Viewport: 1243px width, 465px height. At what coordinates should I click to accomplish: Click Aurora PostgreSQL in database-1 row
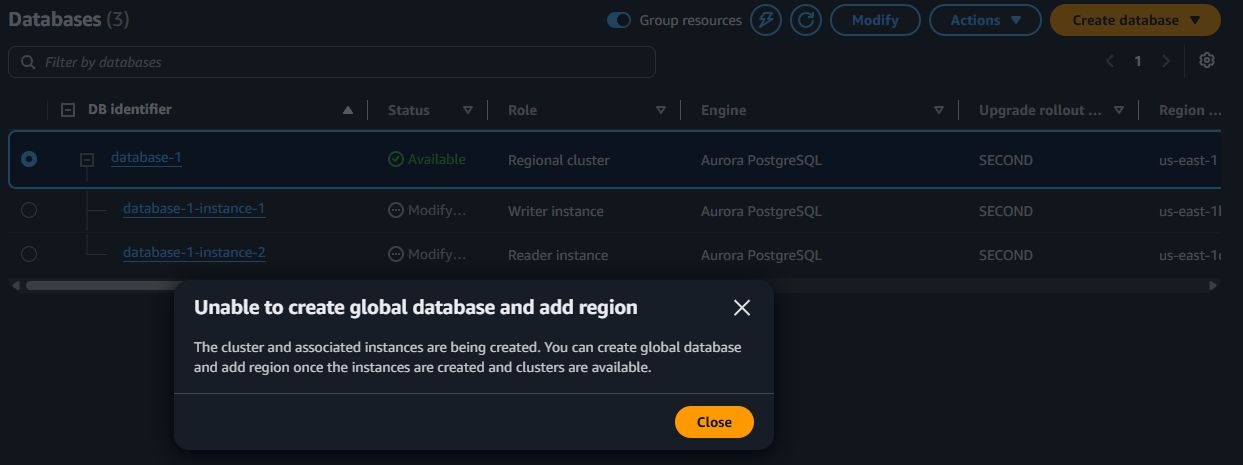(761, 160)
